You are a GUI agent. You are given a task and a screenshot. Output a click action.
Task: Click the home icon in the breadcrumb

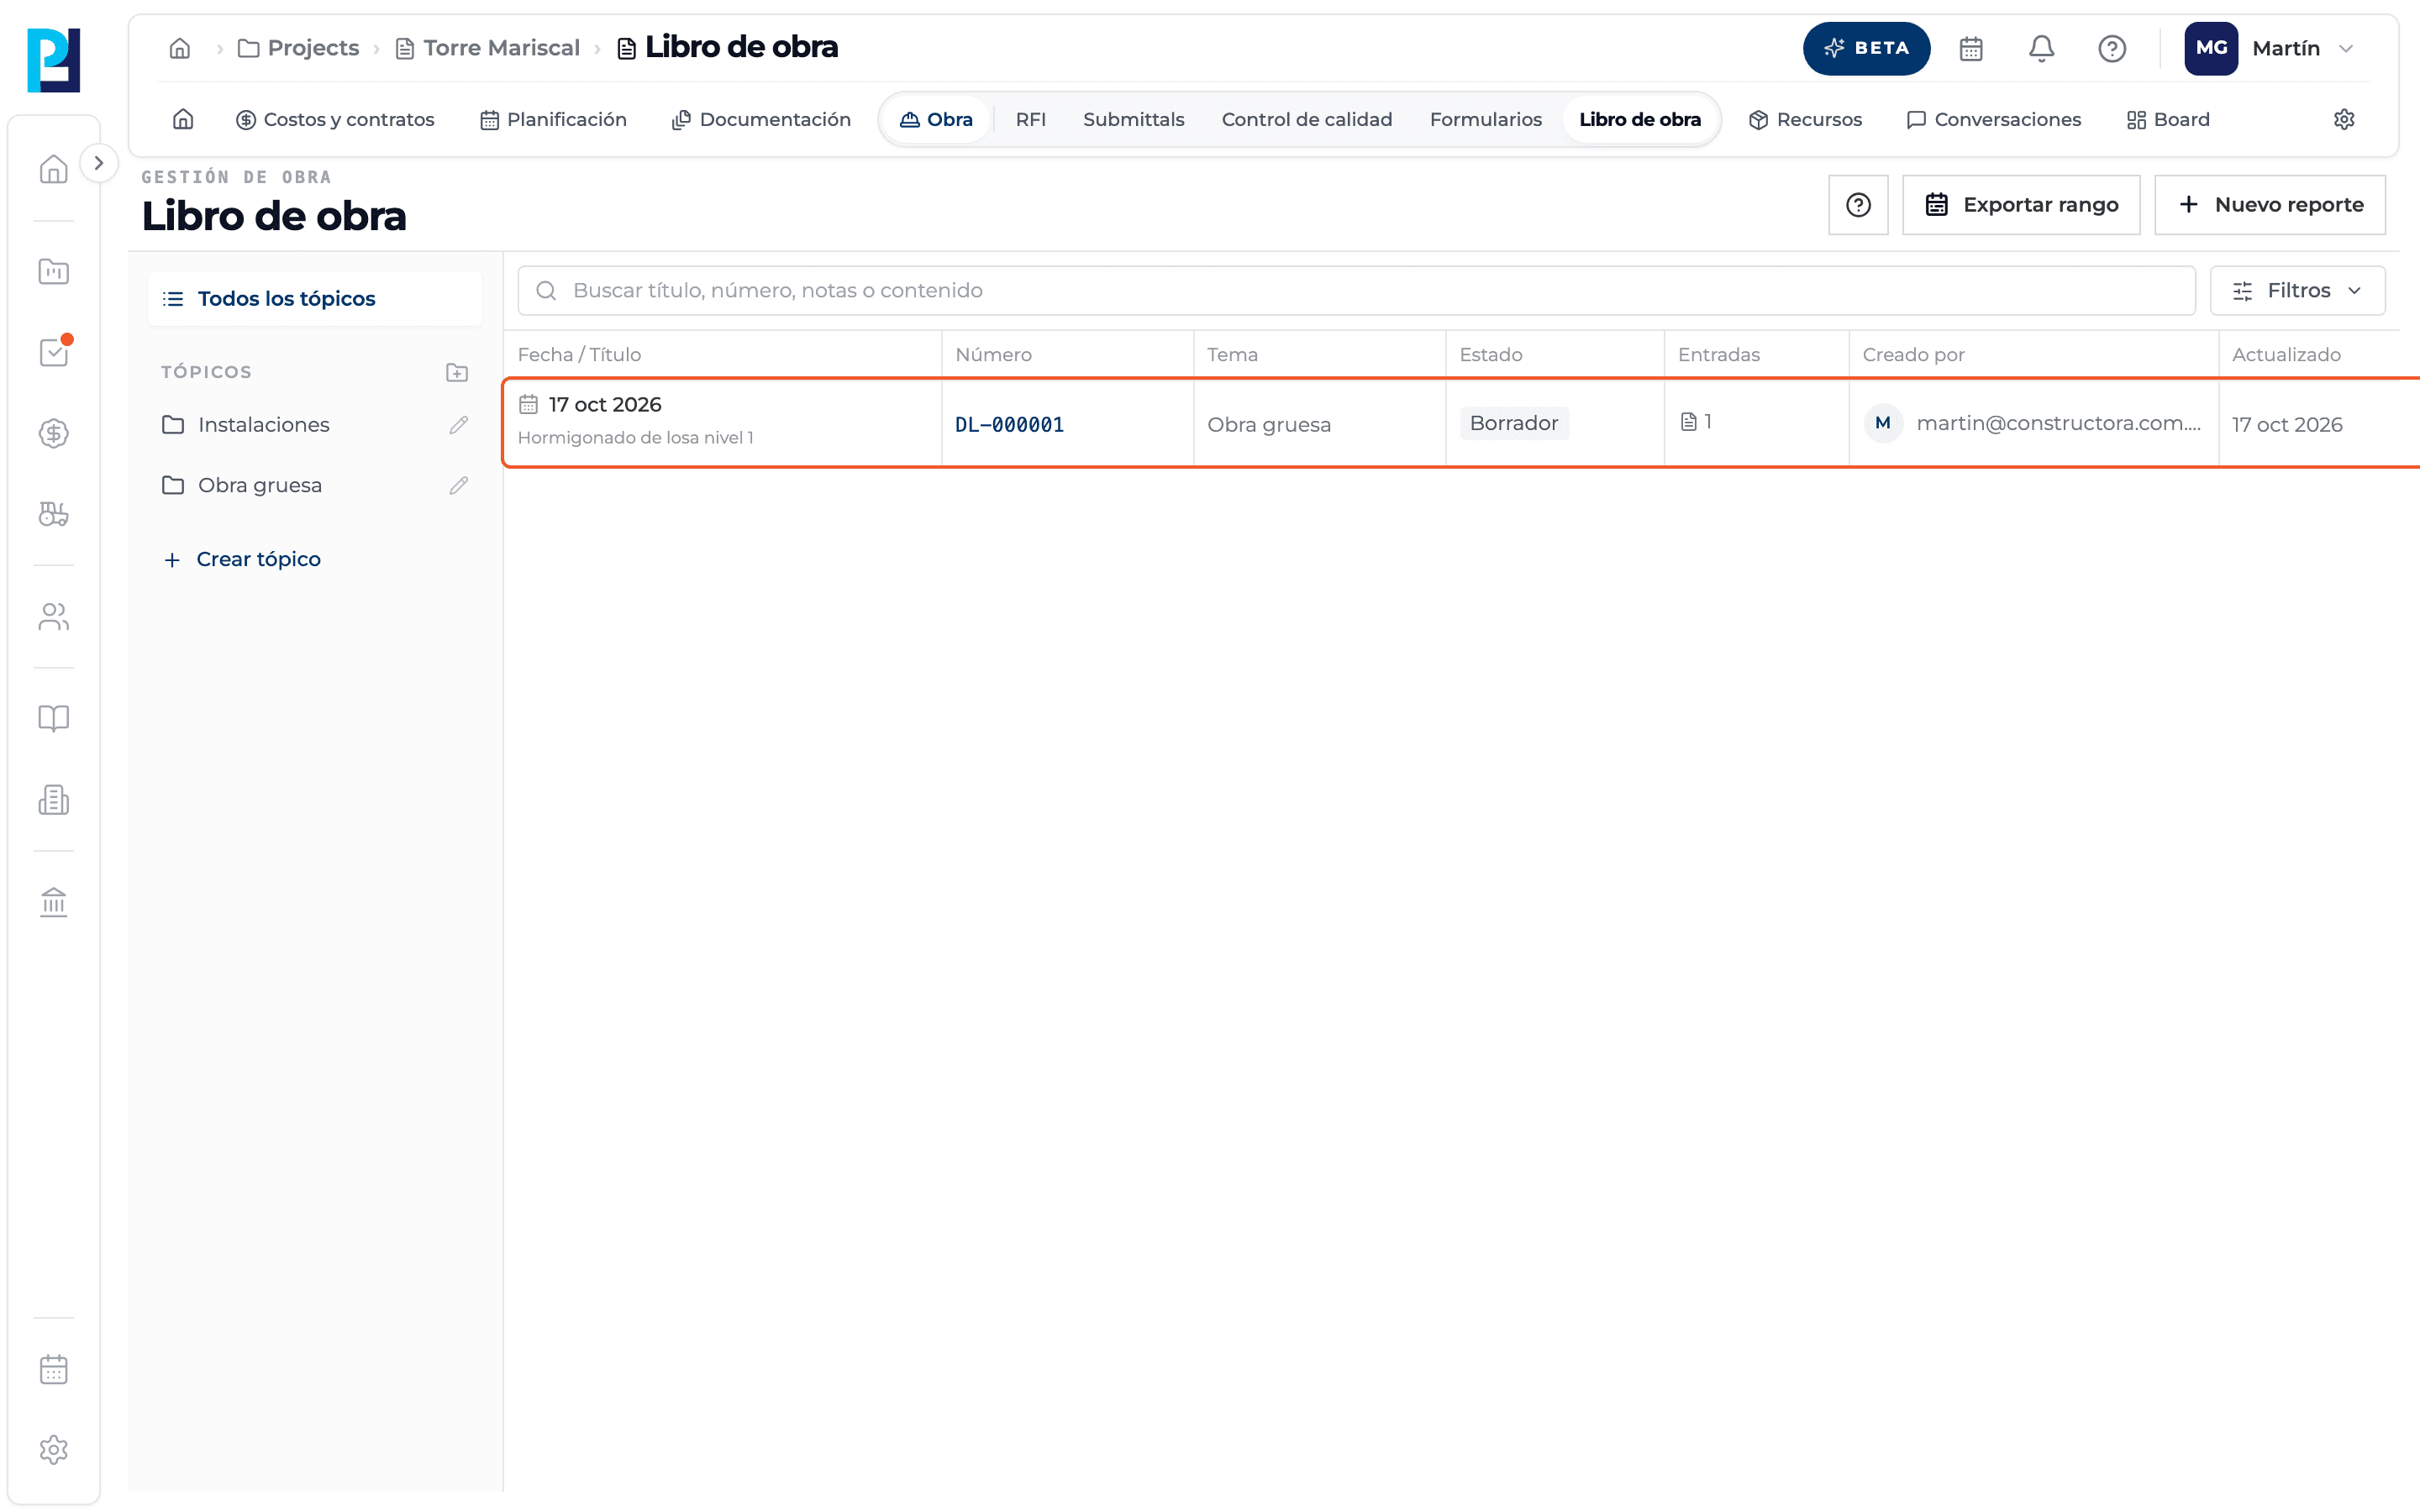pyautogui.click(x=180, y=48)
